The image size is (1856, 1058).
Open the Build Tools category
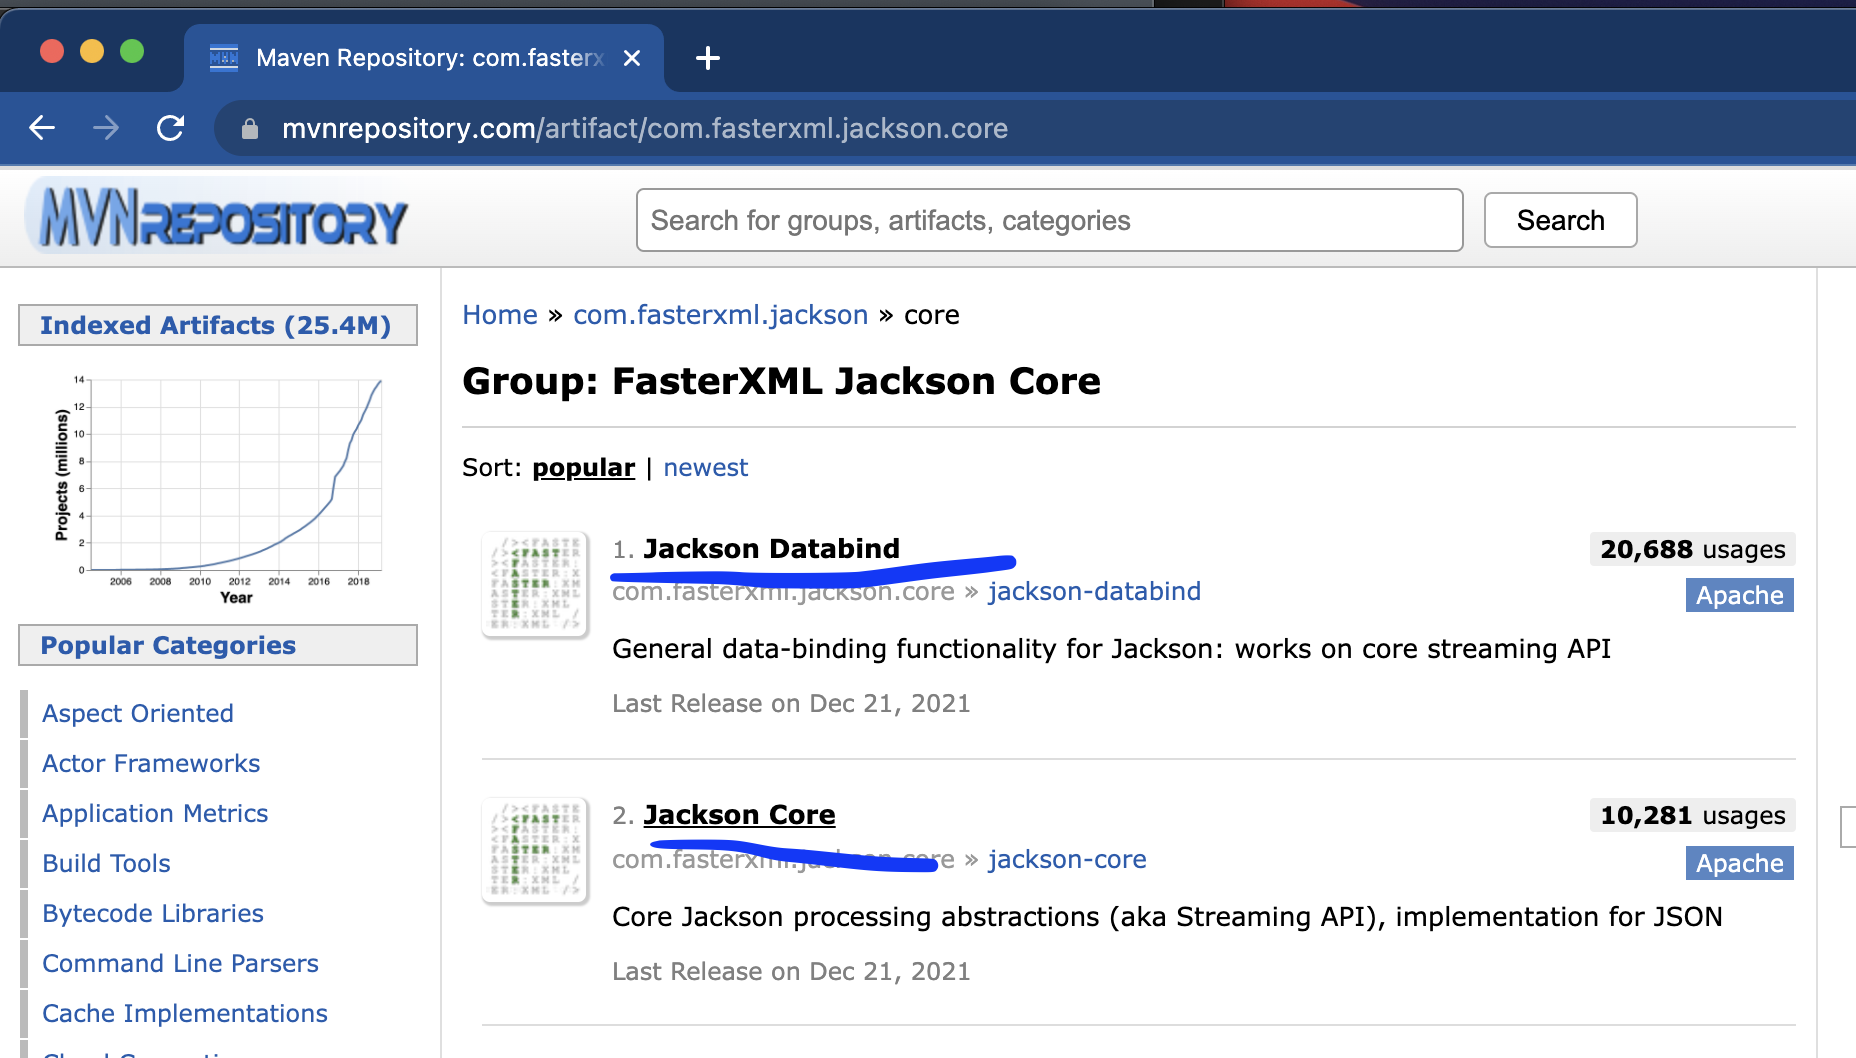coord(106,863)
